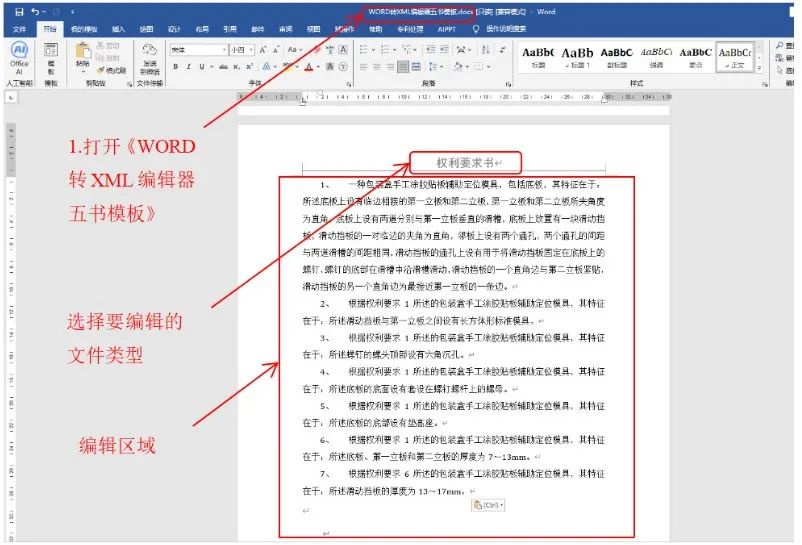Switch to the 插入 Insert tab
Viewport: 802px width, 545px height.
point(119,29)
